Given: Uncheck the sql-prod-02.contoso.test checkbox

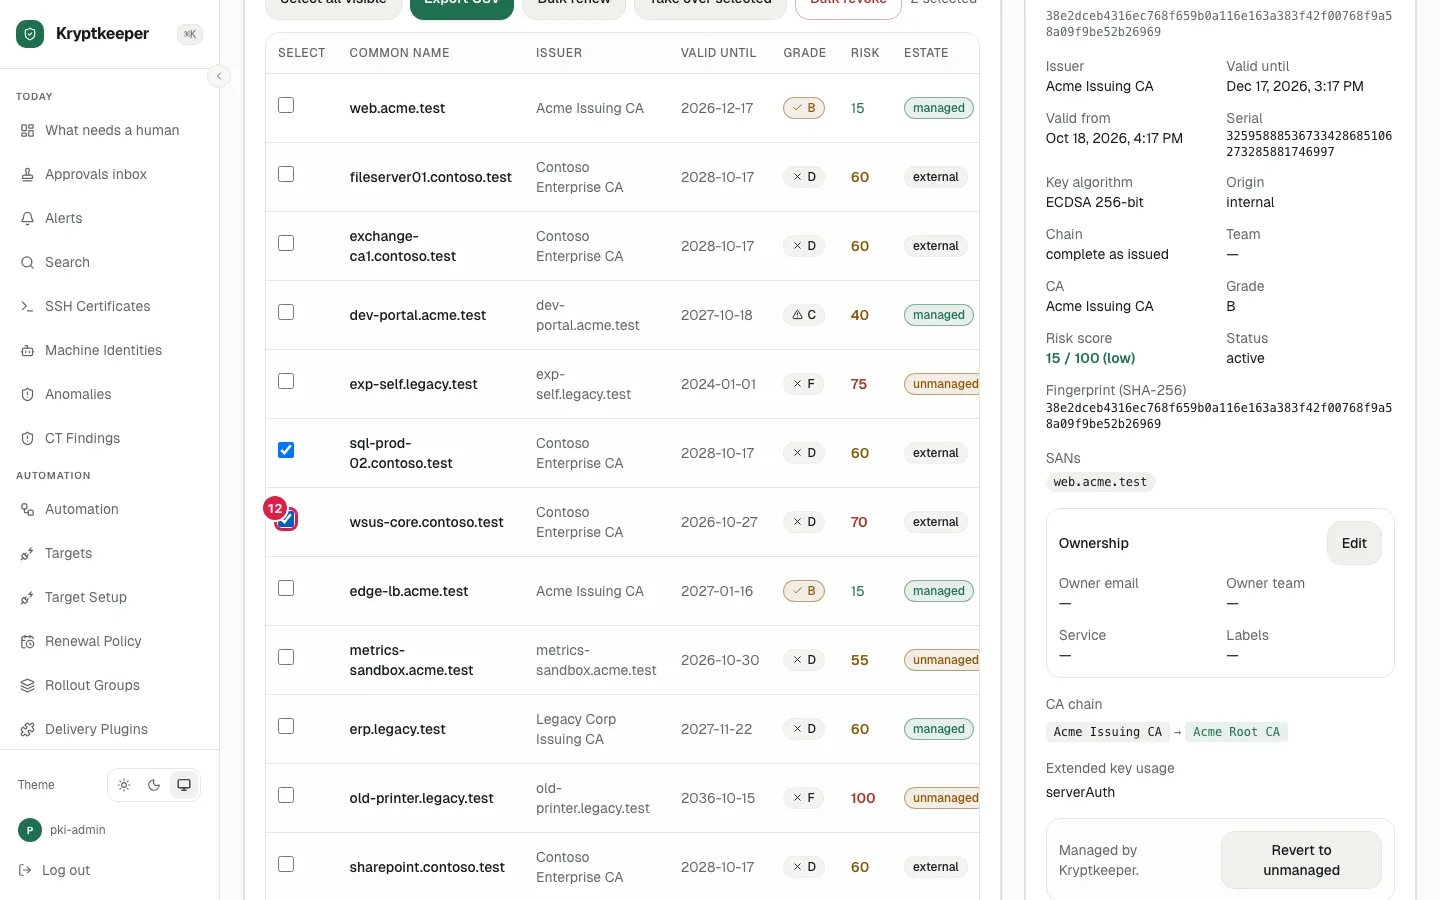Looking at the screenshot, I should coord(286,450).
